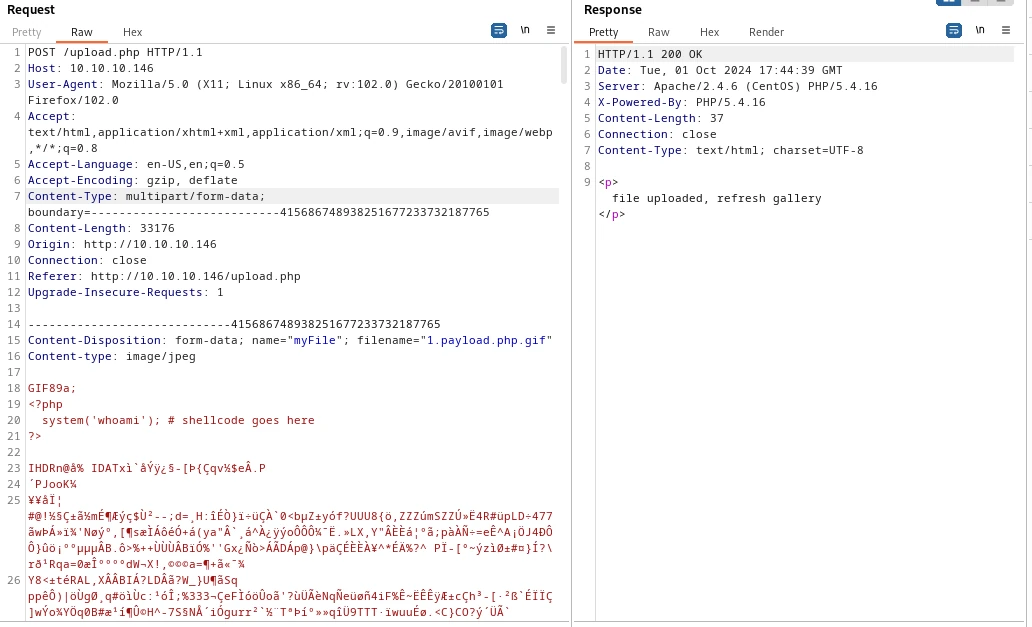Image resolution: width=1032 pixels, height=627 pixels.
Task: Click the filename "1.payload.php.gif" value
Action: coord(486,340)
